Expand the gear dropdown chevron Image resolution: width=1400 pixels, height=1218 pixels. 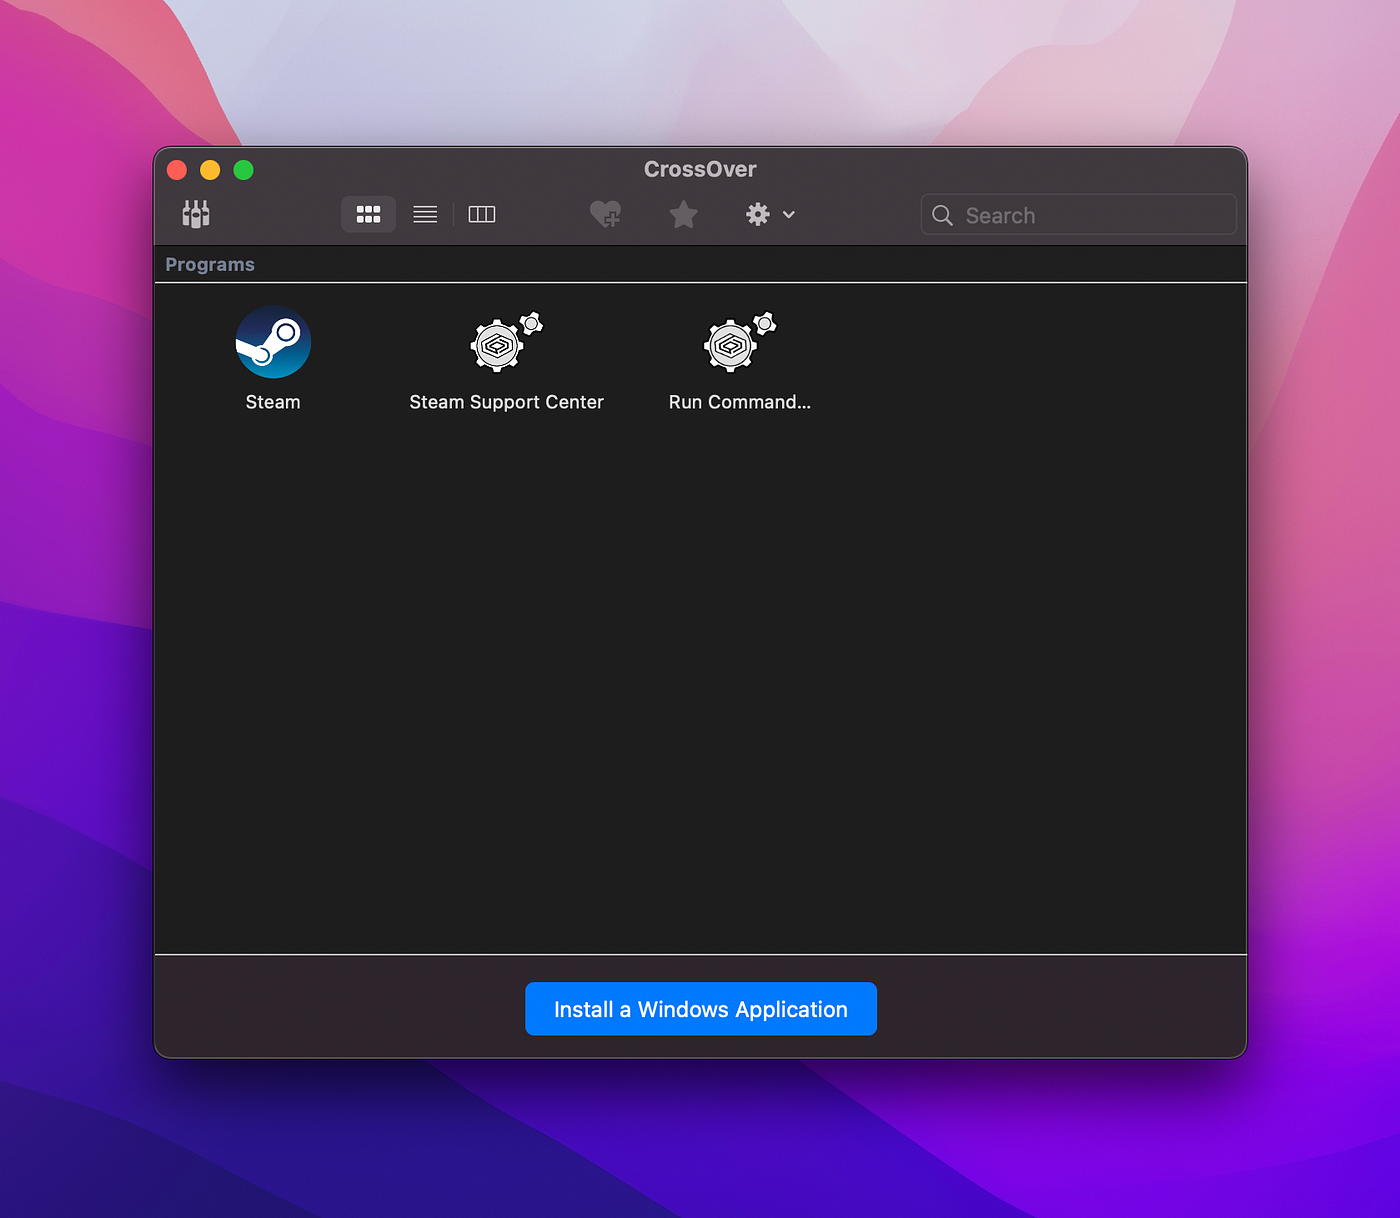789,214
